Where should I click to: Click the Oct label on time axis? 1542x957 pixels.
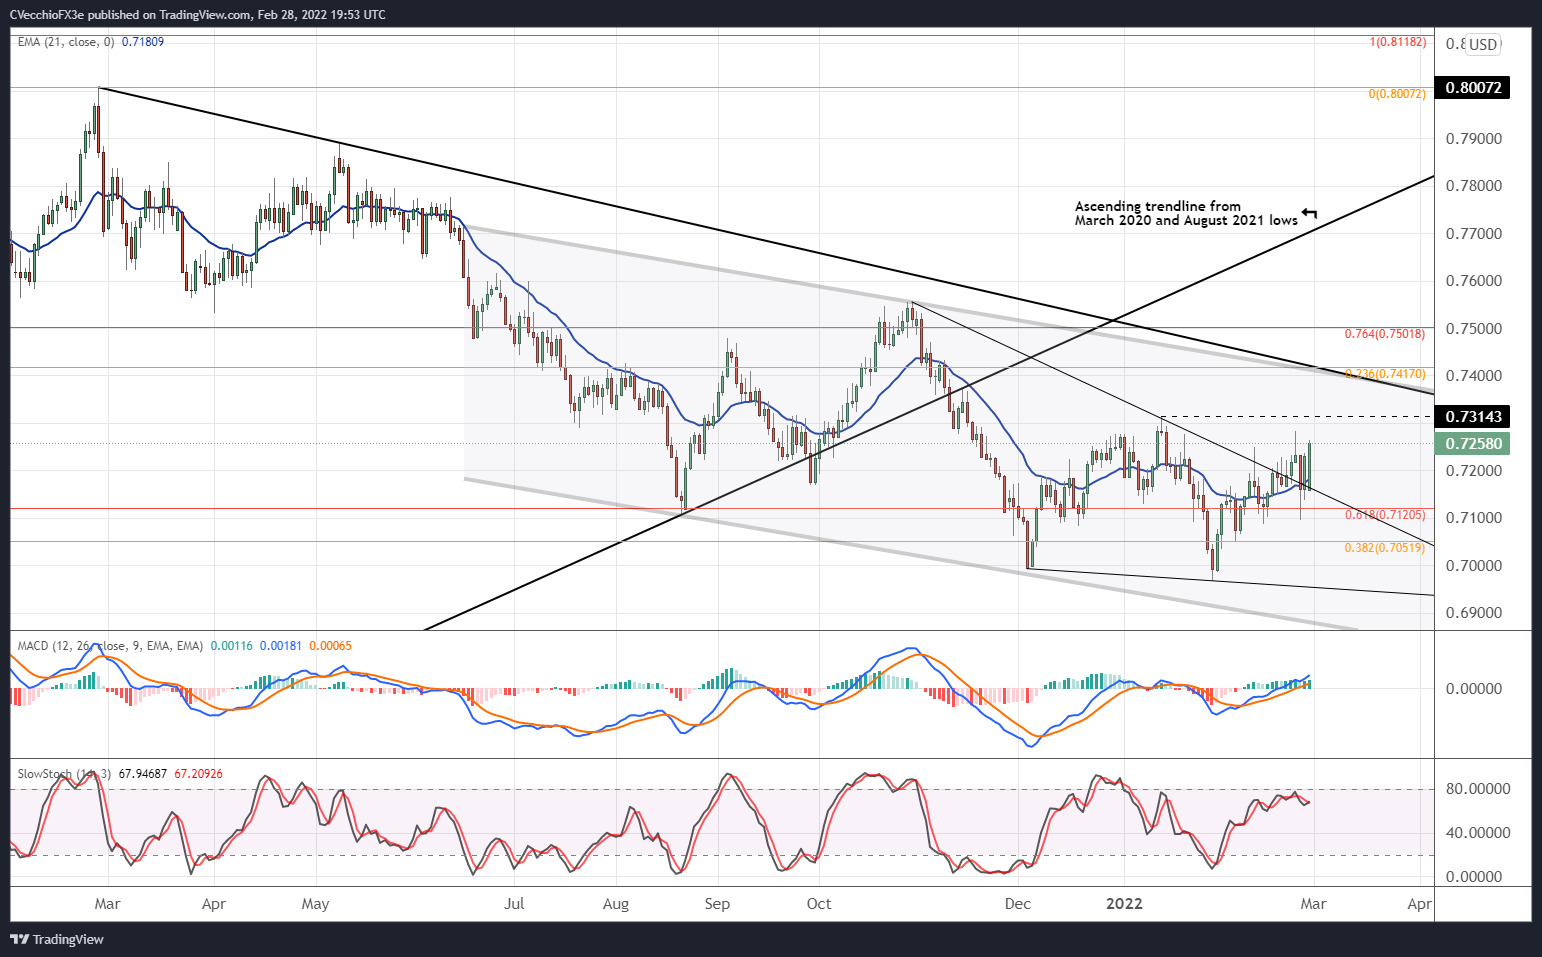tap(819, 904)
